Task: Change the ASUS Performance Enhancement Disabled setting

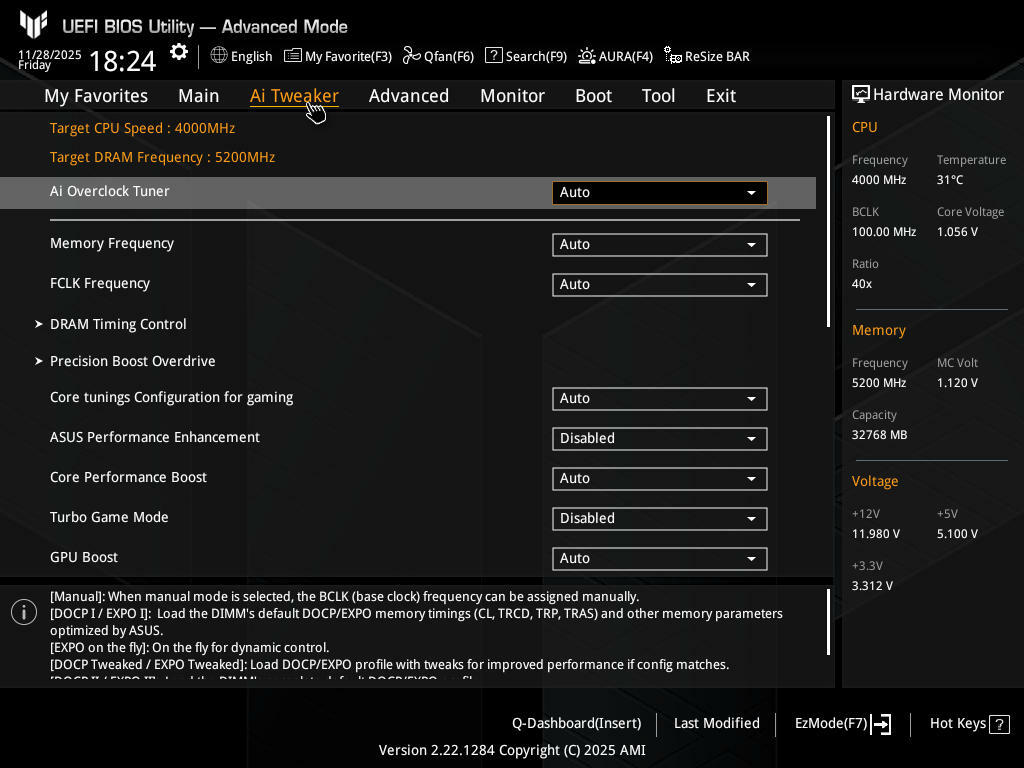Action: pyautogui.click(x=659, y=438)
